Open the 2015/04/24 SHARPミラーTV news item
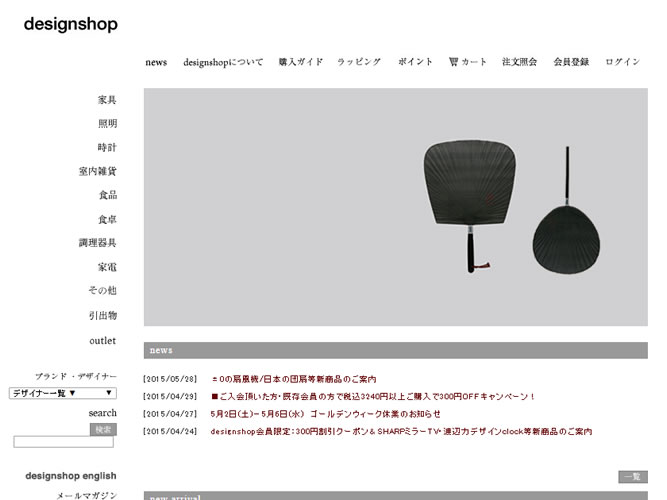Screen dimensions: 667x500 click(401, 431)
